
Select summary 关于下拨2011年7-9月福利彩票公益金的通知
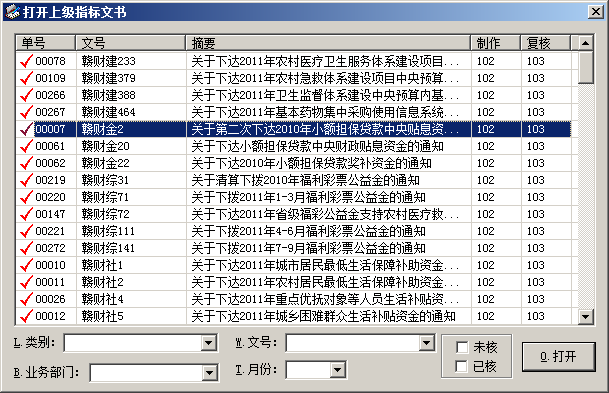[x=309, y=249]
